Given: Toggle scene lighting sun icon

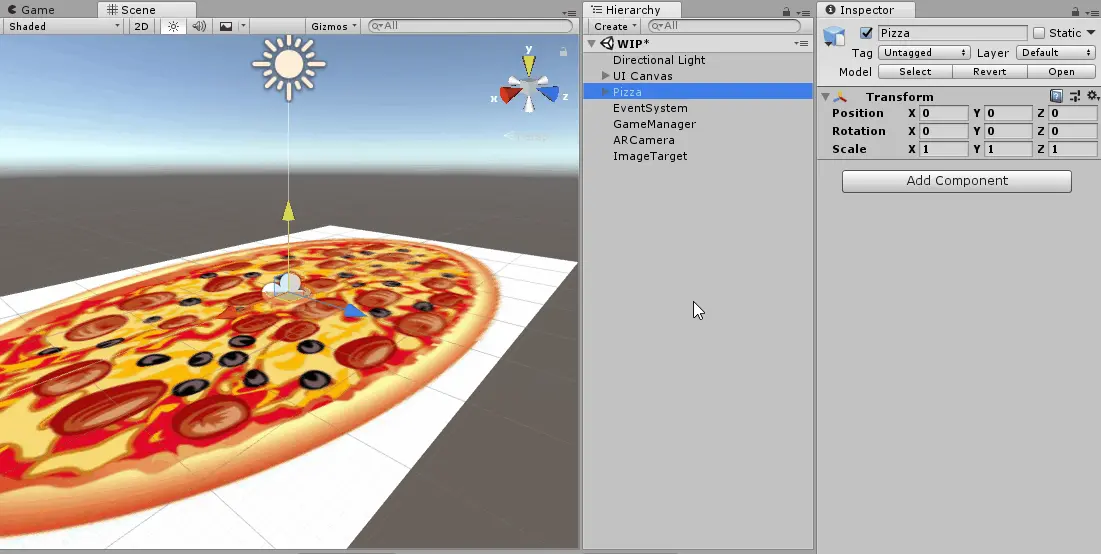Looking at the screenshot, I should point(173,26).
